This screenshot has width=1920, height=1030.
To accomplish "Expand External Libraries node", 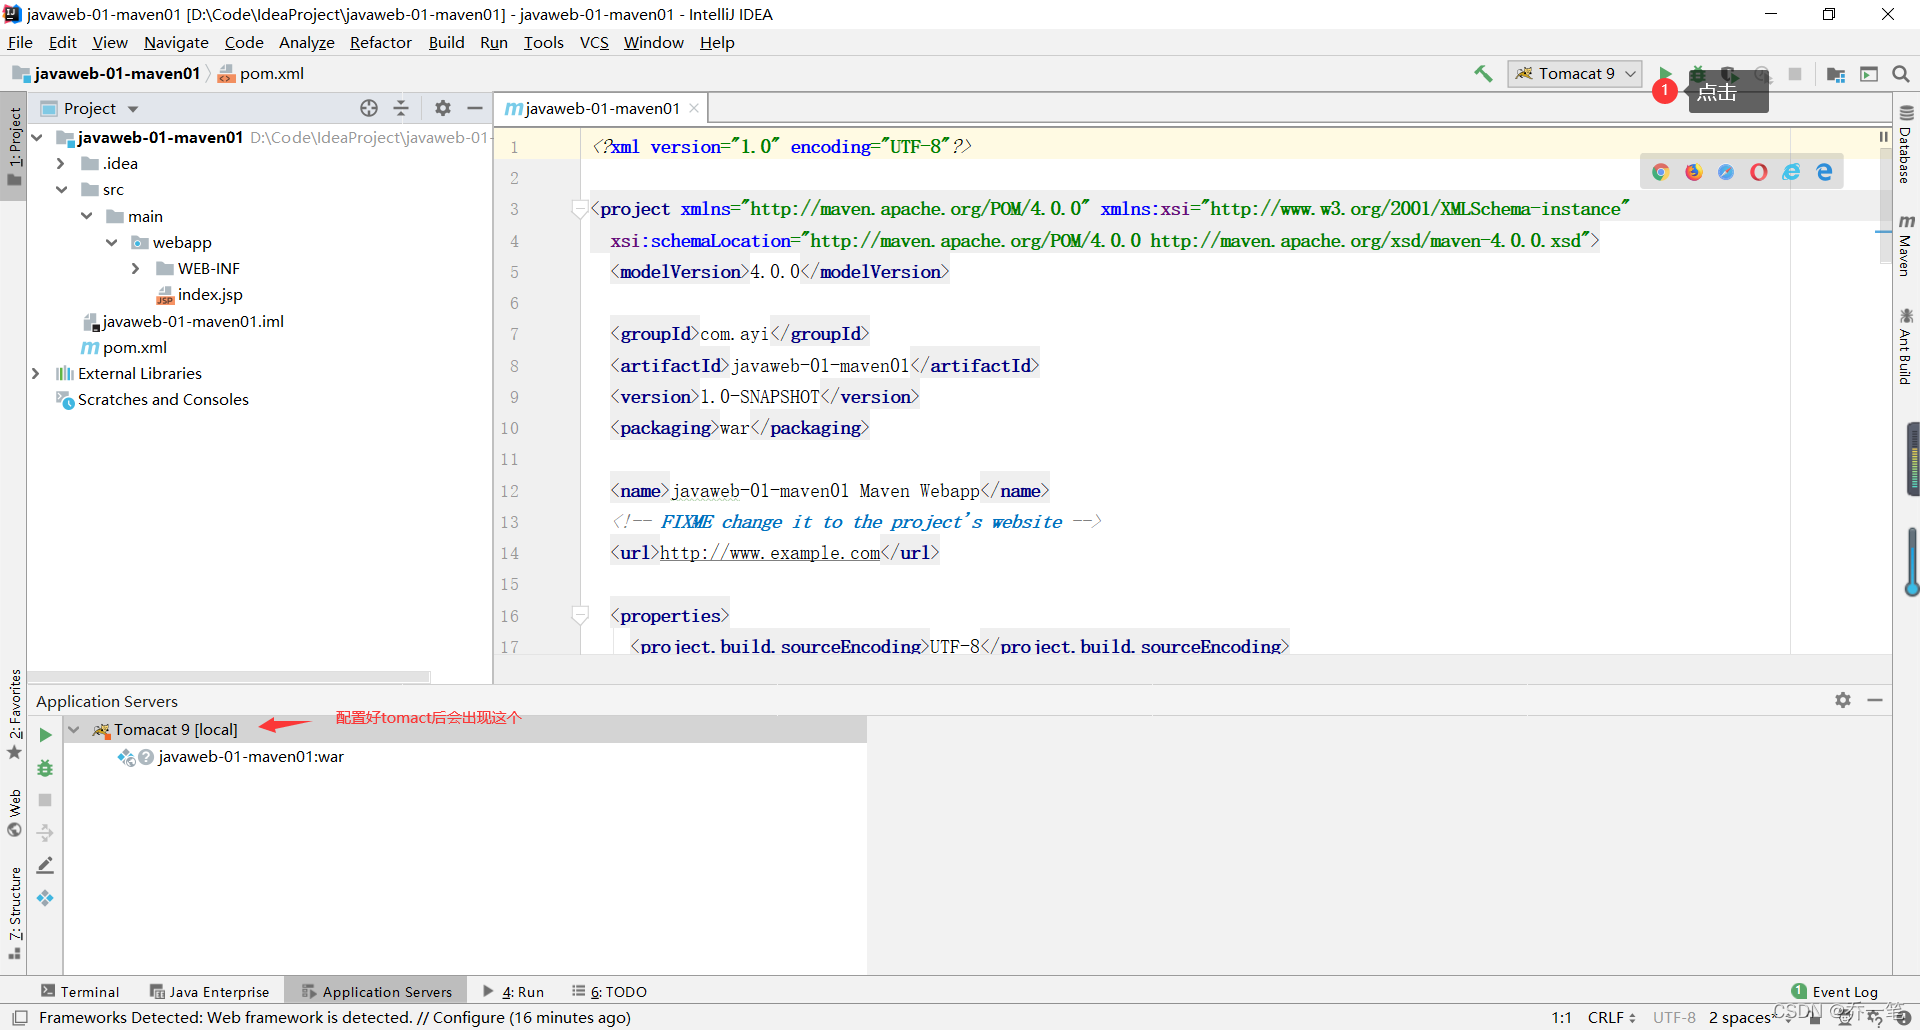I will pyautogui.click(x=36, y=373).
